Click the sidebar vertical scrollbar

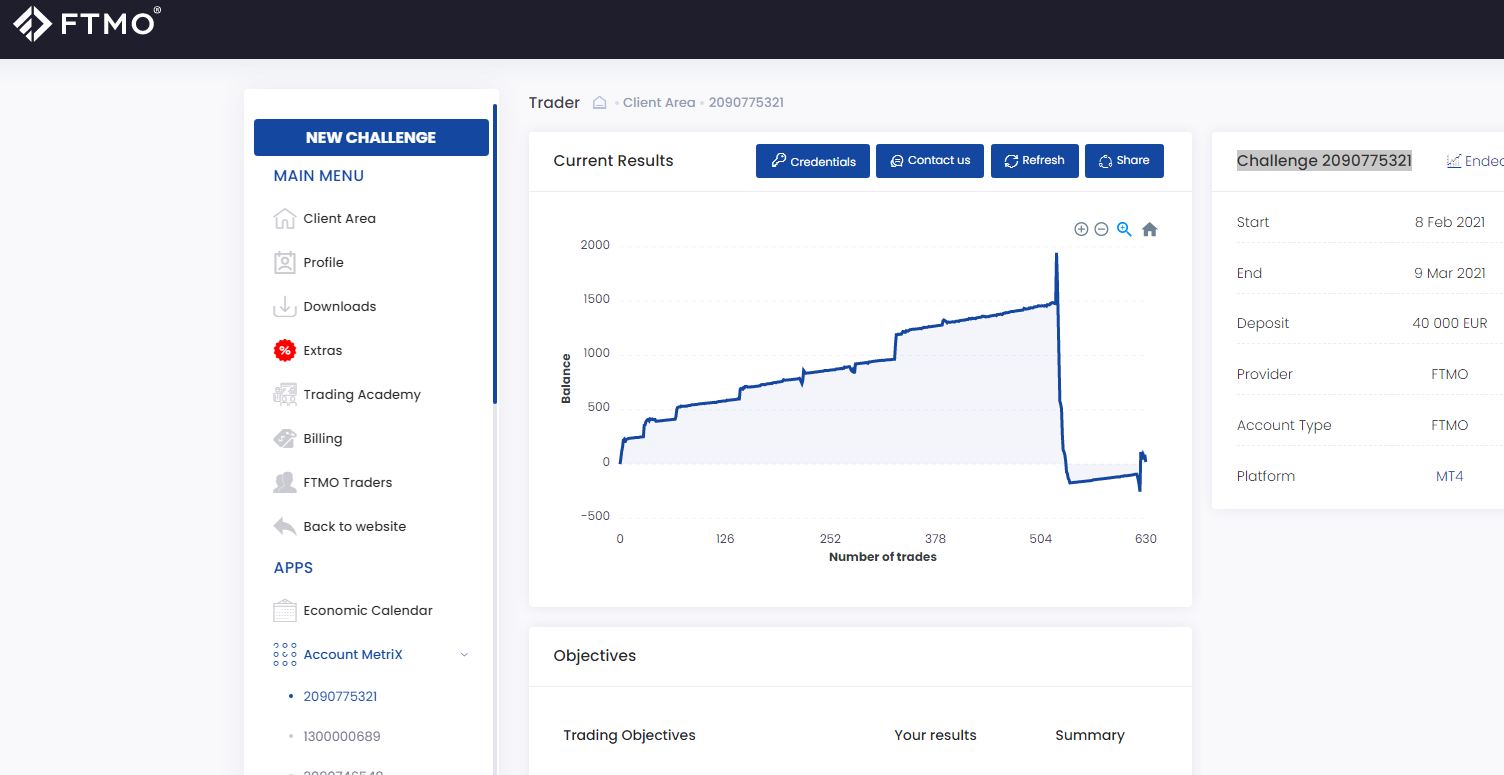click(495, 254)
